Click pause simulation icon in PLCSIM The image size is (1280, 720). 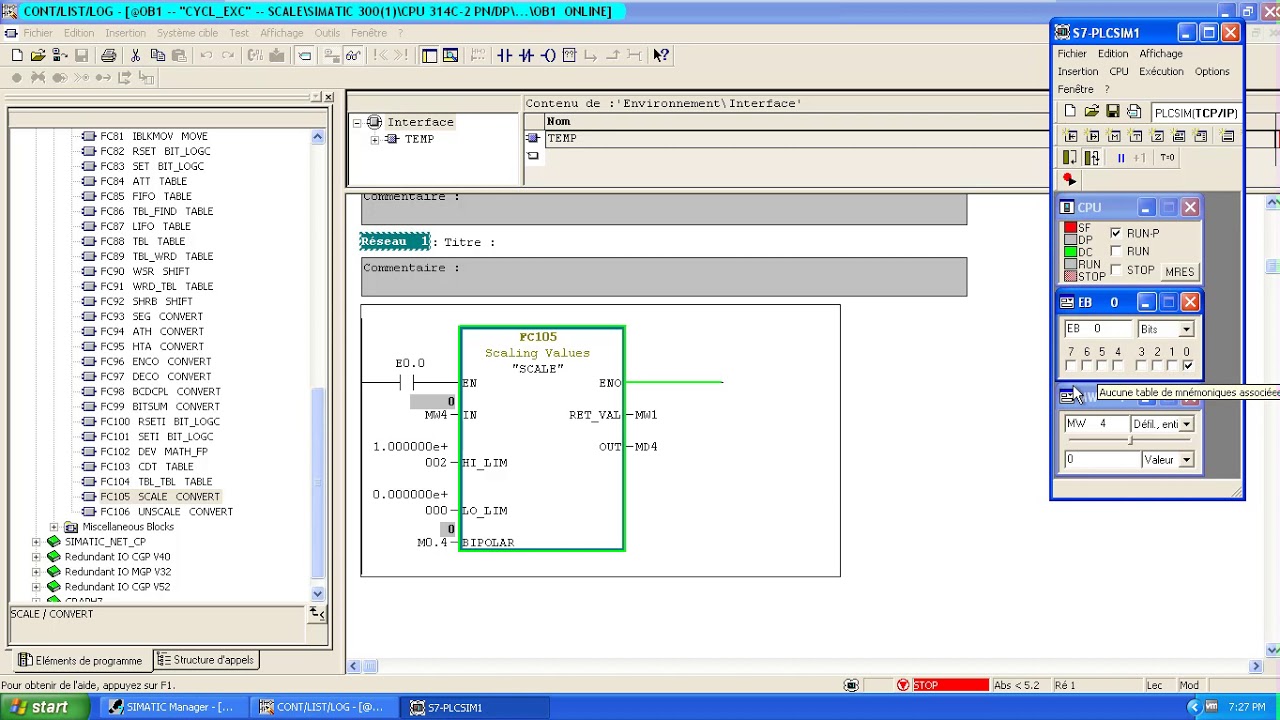click(1121, 158)
